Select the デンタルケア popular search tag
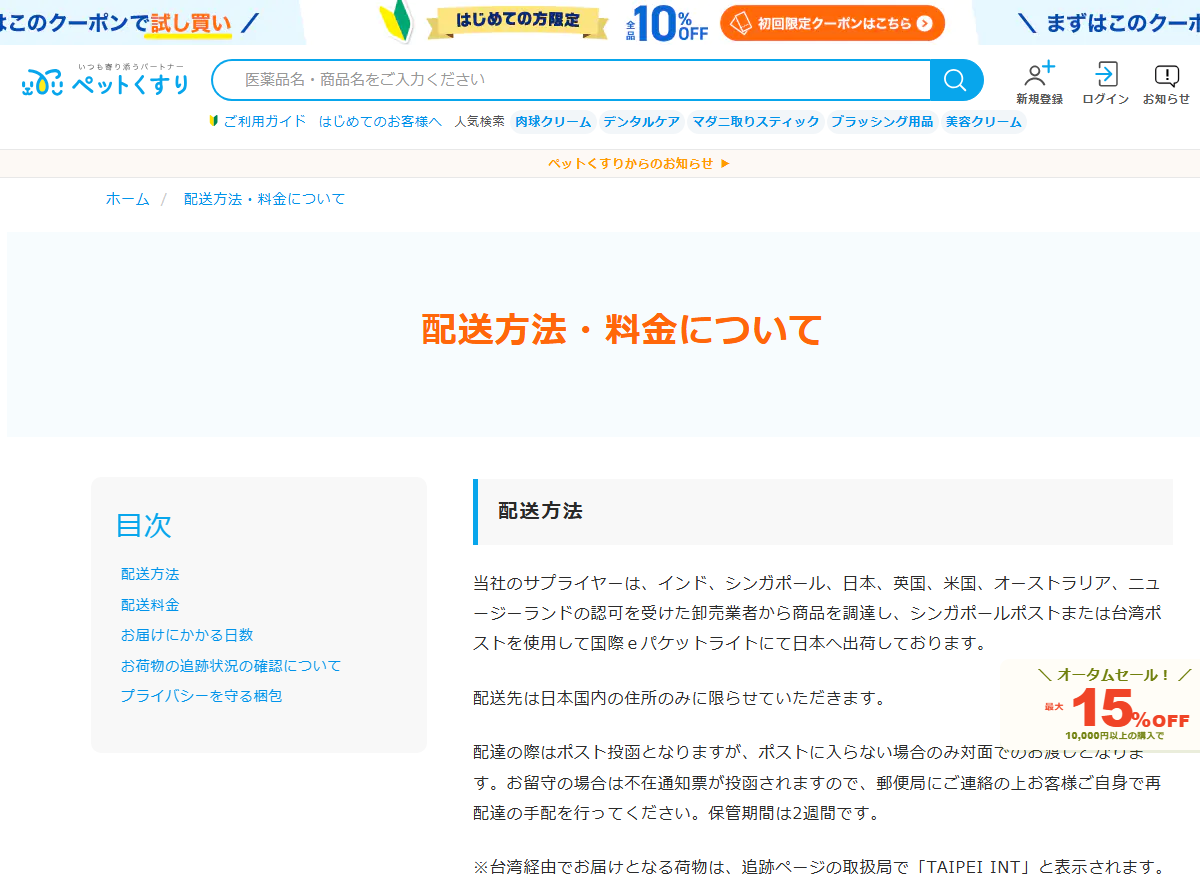Screen dimensions: 1200x880 [641, 122]
